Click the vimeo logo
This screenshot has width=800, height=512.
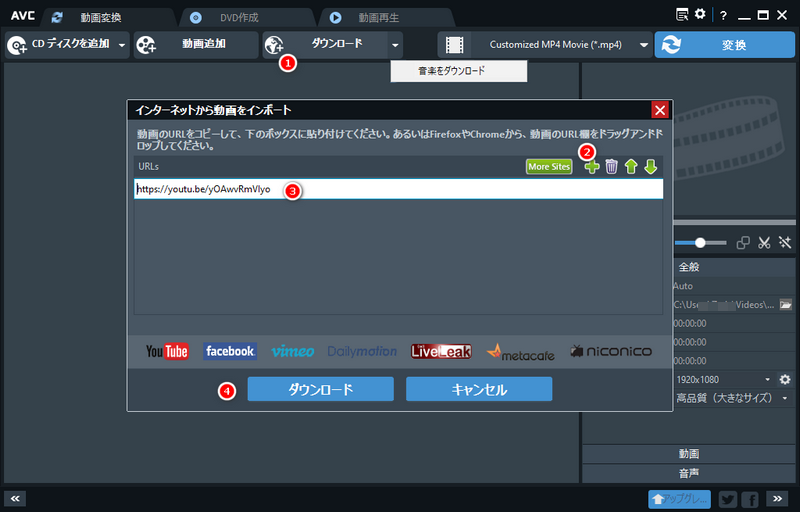pyautogui.click(x=292, y=351)
